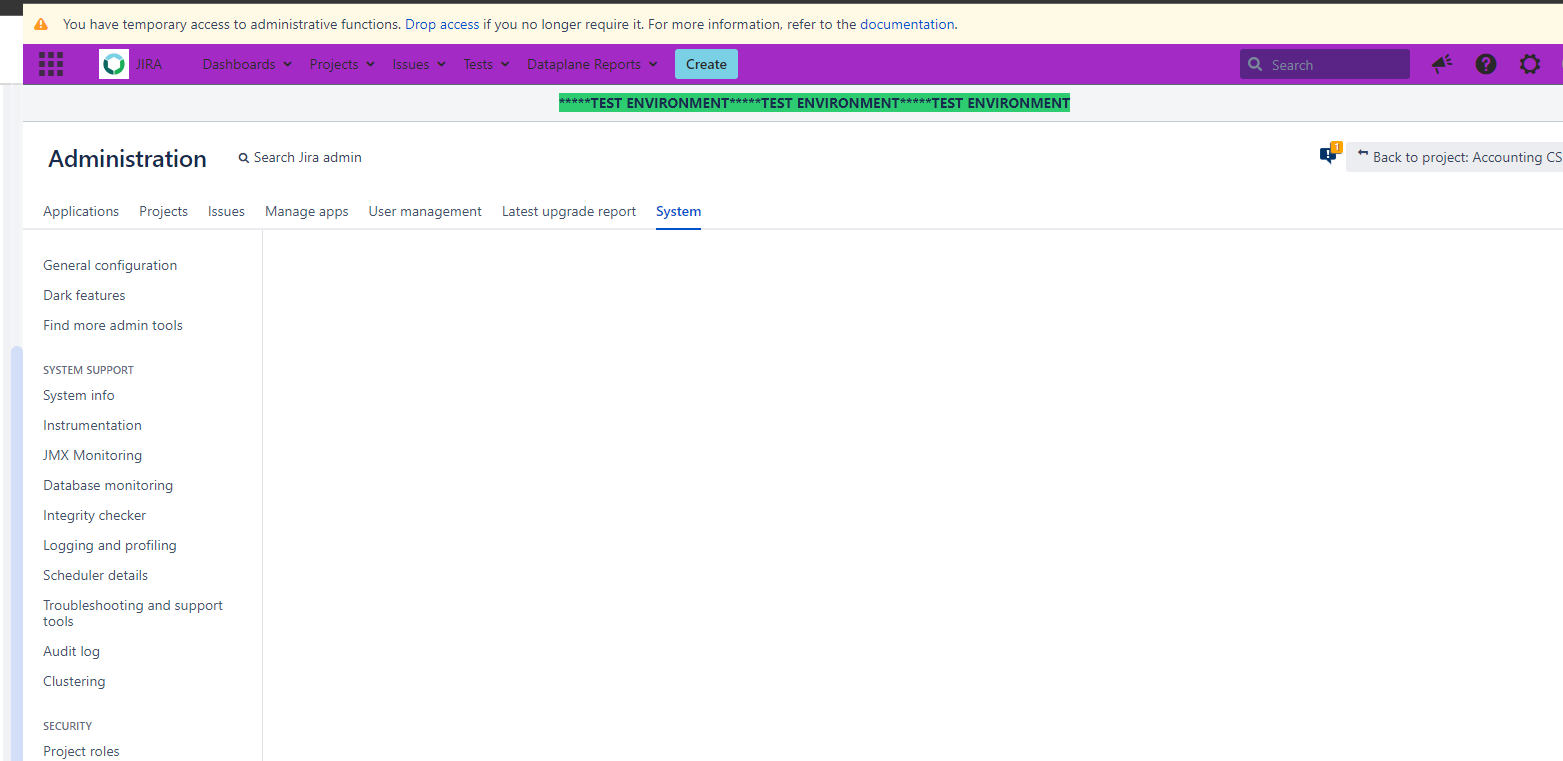Viewport: 1563px width, 761px height.
Task: Expand the Tests dropdown menu
Action: coord(486,64)
